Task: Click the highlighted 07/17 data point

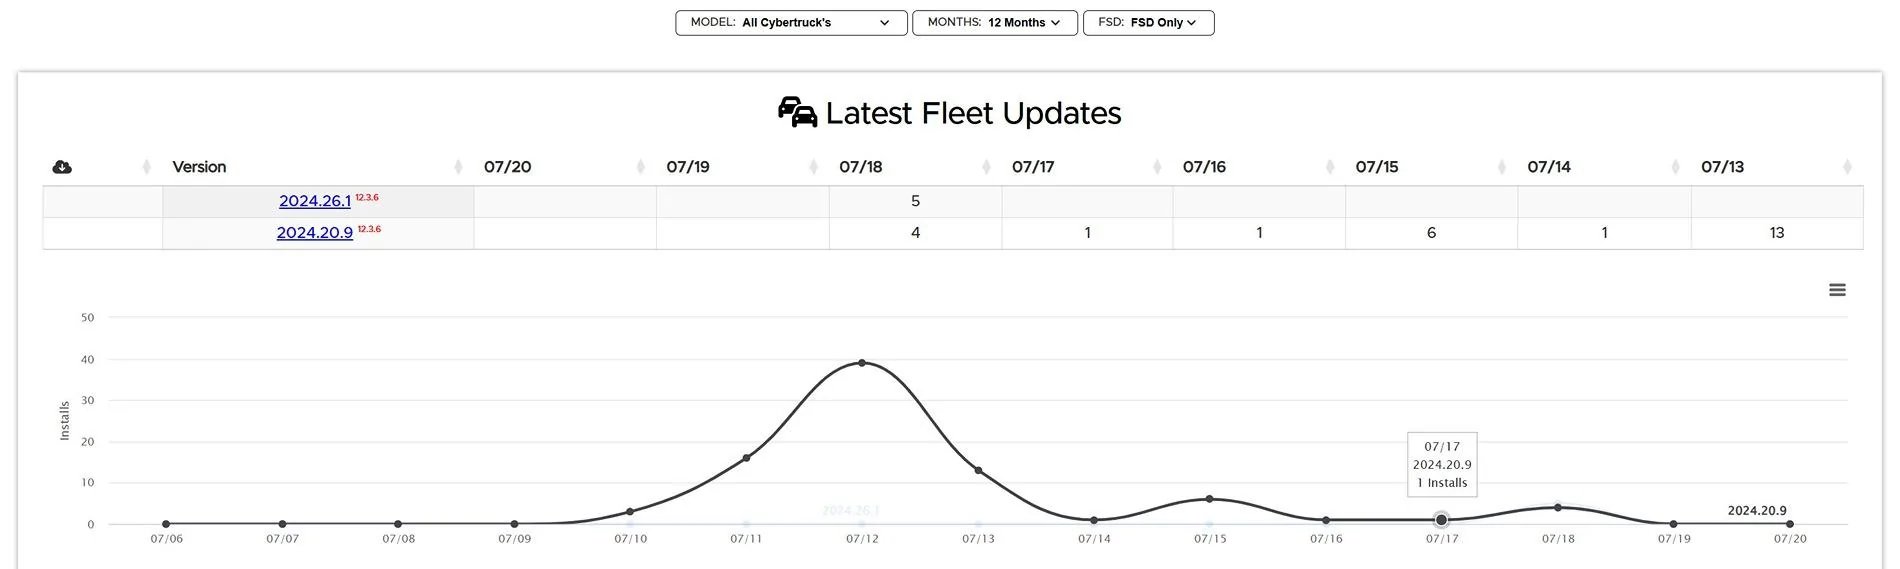Action: click(1441, 520)
